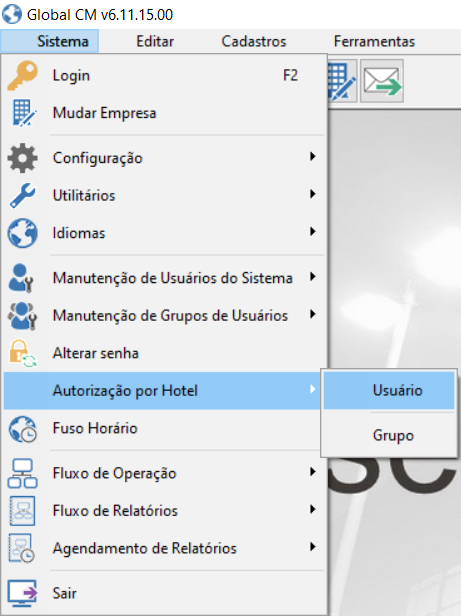Select Alterar senha entry
This screenshot has height=616, width=461.
(164, 353)
